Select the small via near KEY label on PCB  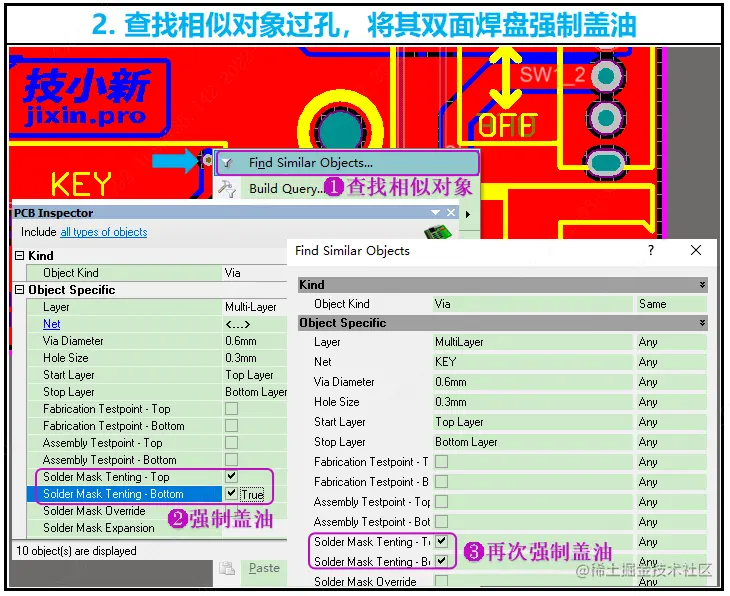[x=208, y=160]
